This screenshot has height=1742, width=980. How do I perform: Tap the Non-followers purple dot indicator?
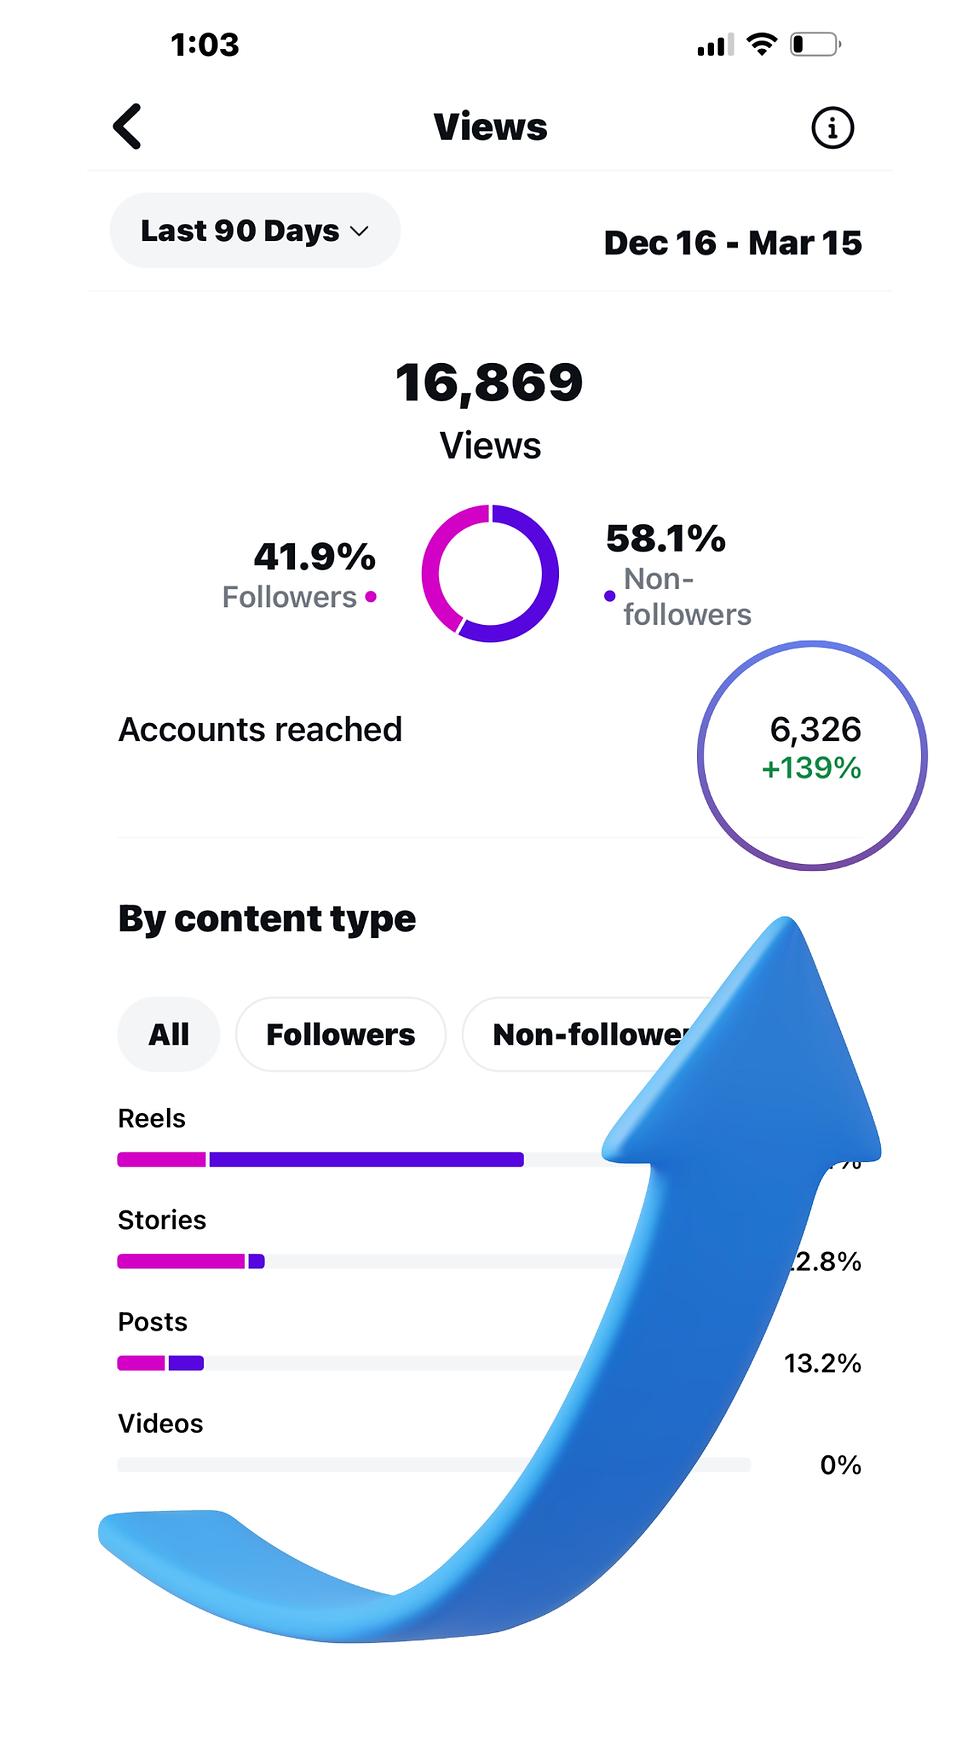(610, 596)
